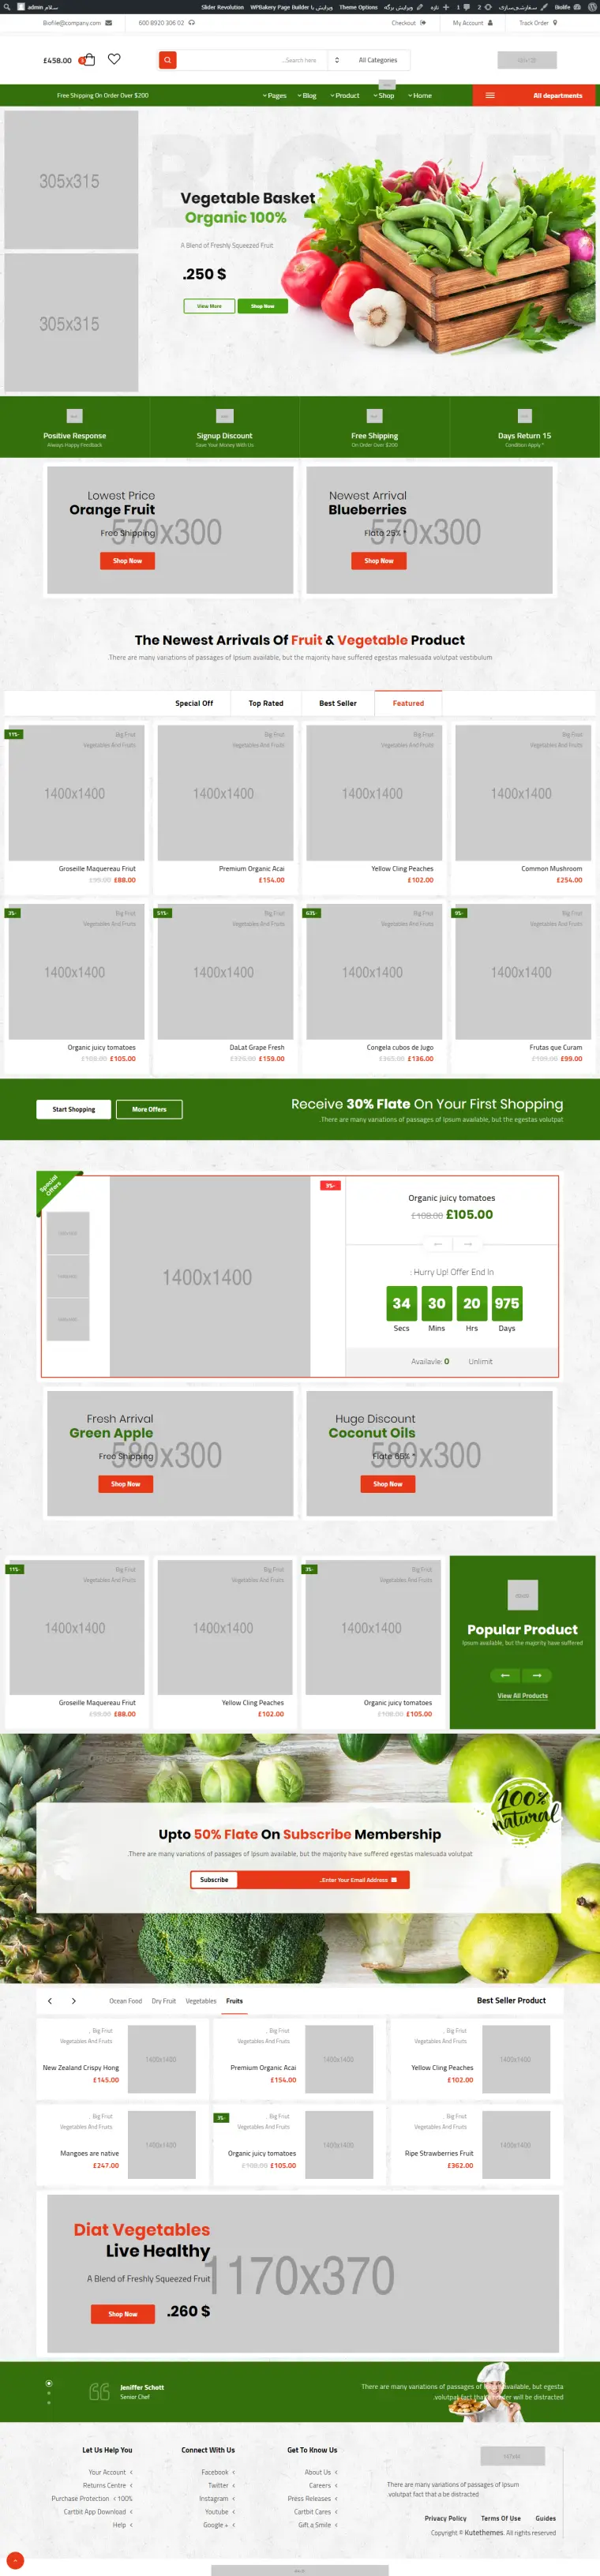
Task: Open the Privacy Policy footer link
Action: click(x=446, y=2518)
